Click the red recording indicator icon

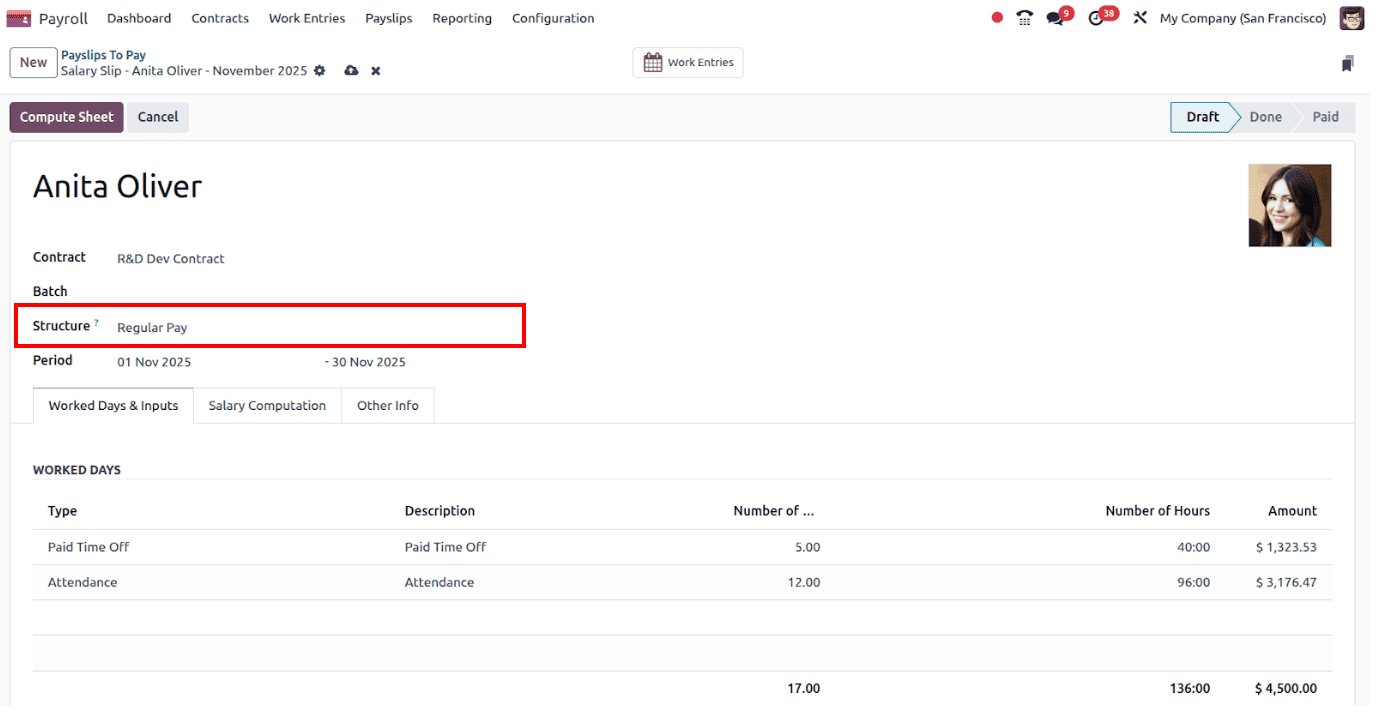click(996, 17)
